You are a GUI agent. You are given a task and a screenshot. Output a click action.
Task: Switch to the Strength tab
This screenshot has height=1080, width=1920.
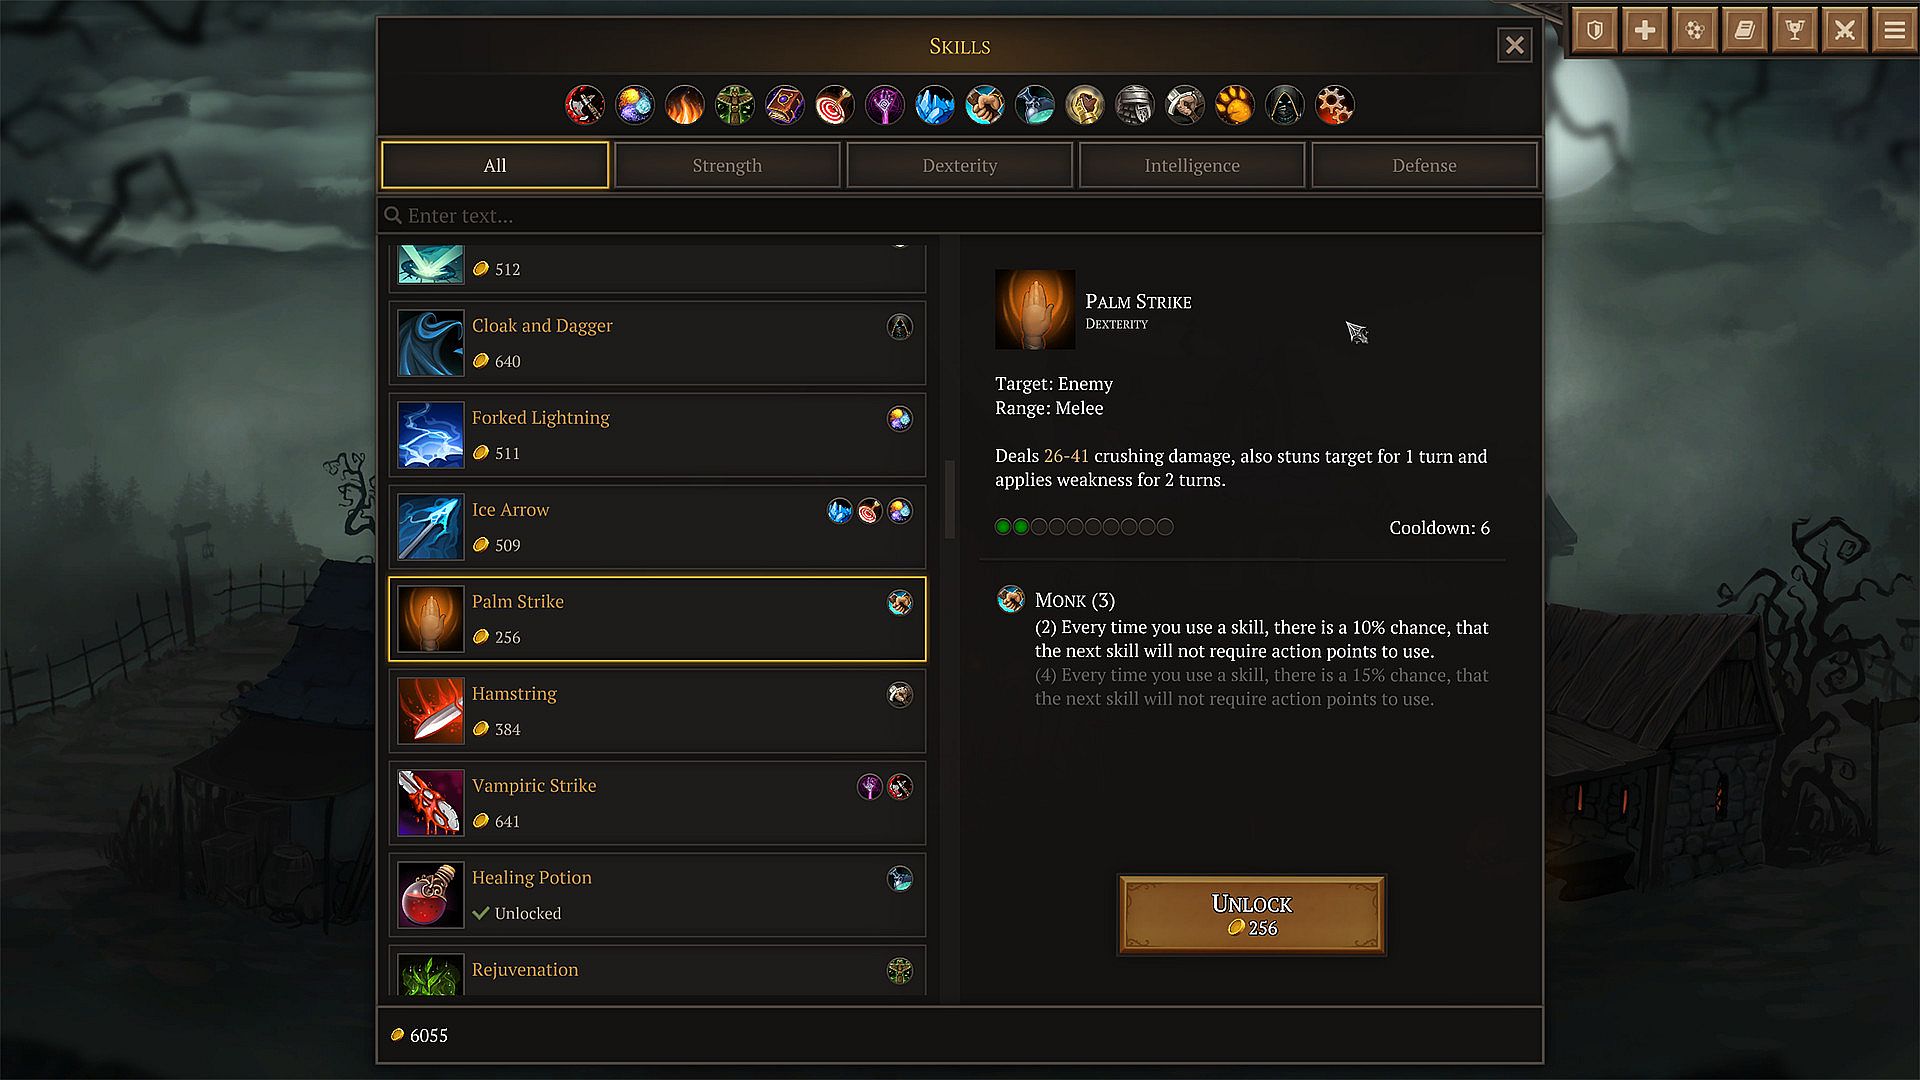(x=727, y=165)
